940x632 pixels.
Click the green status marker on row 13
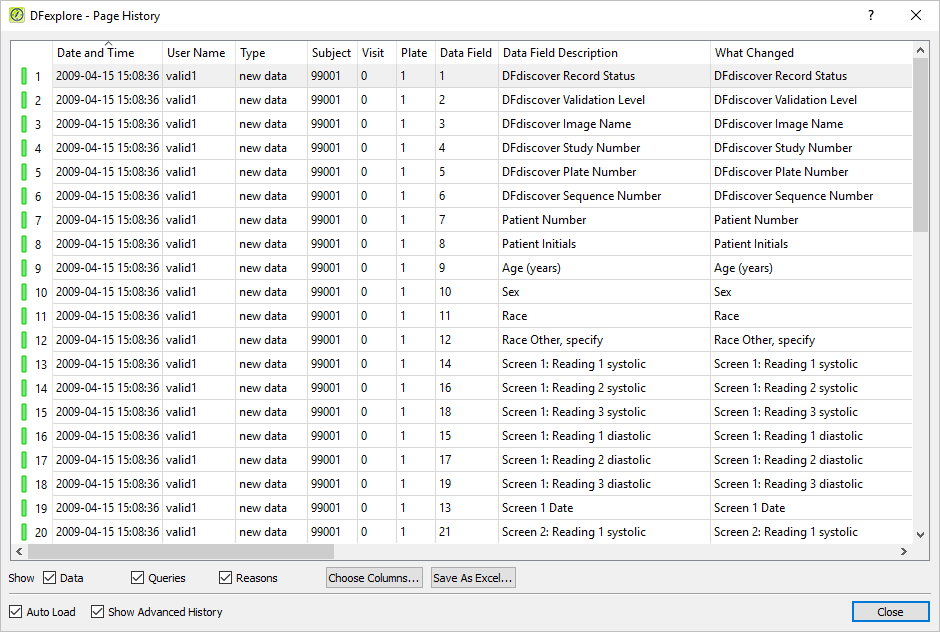point(24,364)
